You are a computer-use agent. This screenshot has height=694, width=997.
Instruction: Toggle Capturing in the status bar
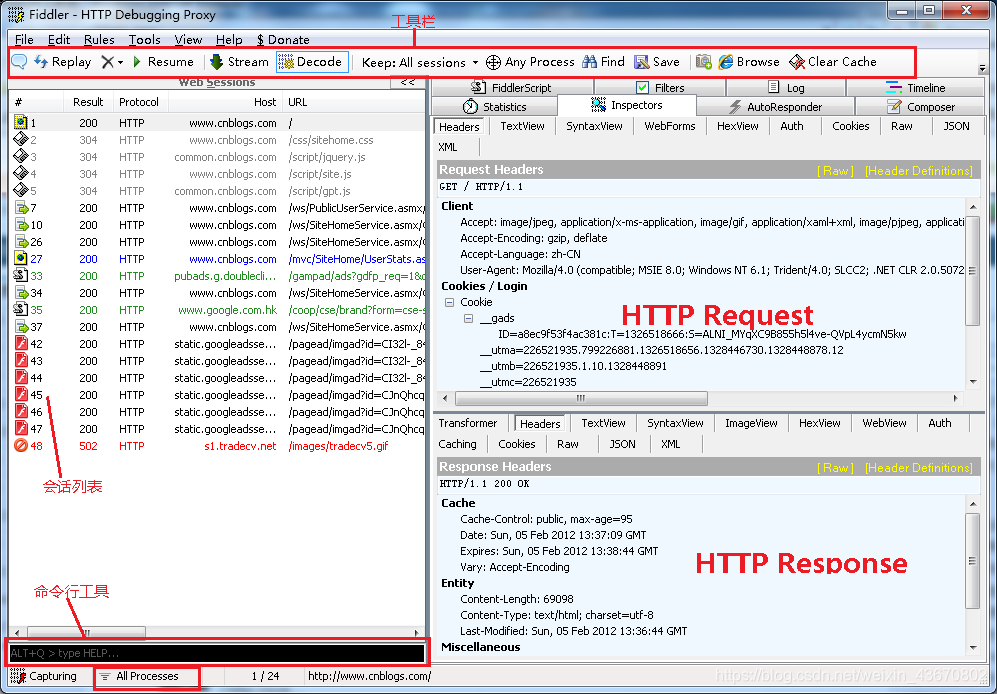43,675
